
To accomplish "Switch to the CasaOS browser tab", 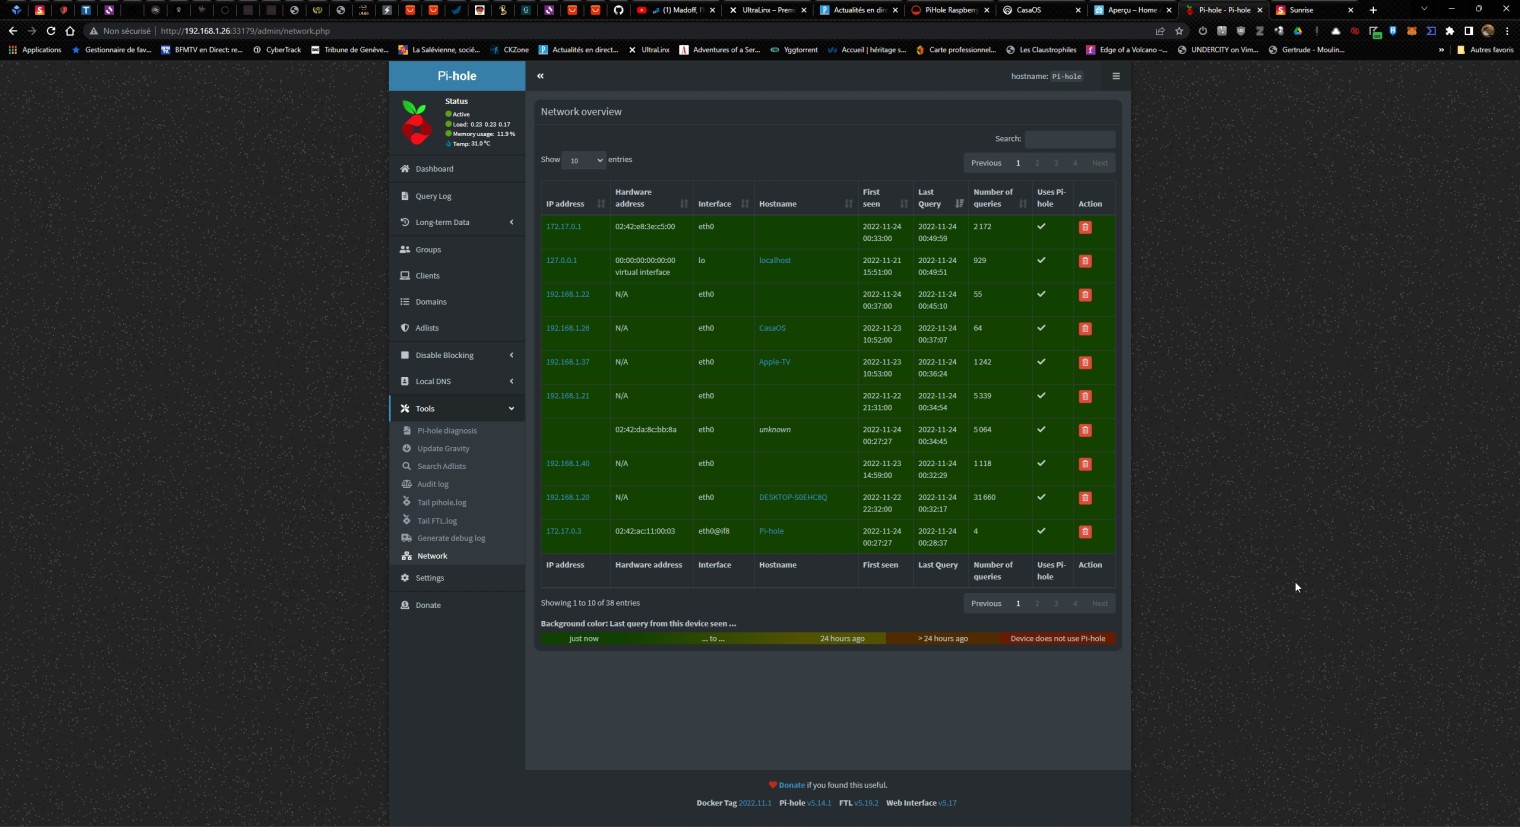I will coord(1040,10).
